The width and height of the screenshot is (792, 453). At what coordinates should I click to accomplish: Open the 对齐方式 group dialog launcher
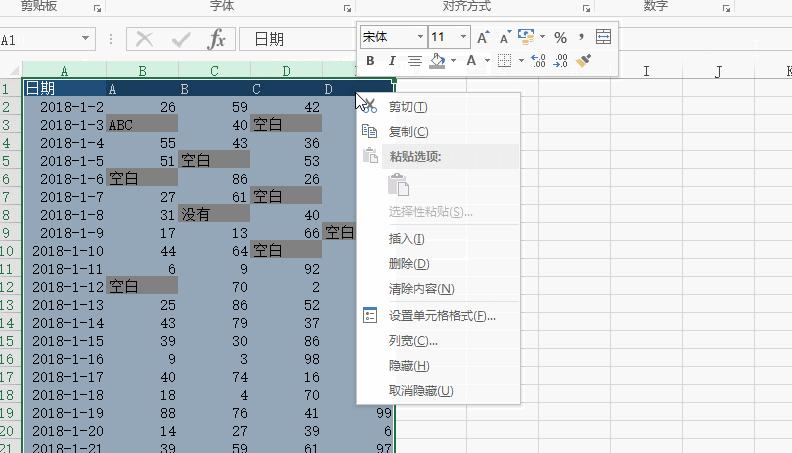(586, 8)
